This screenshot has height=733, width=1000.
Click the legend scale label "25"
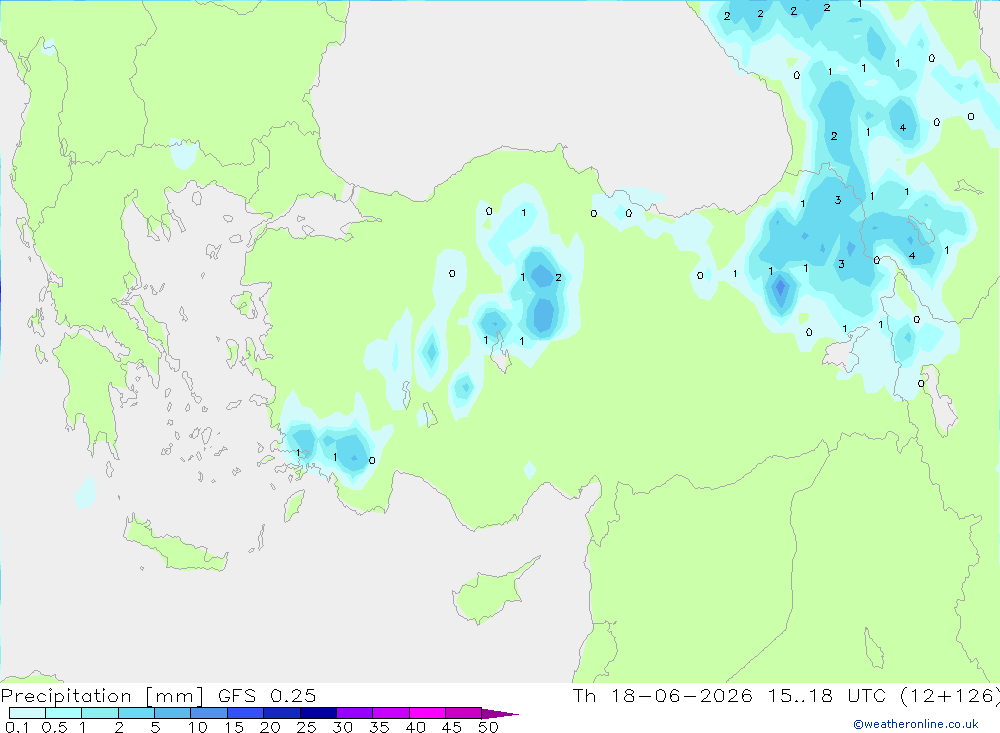point(306,727)
